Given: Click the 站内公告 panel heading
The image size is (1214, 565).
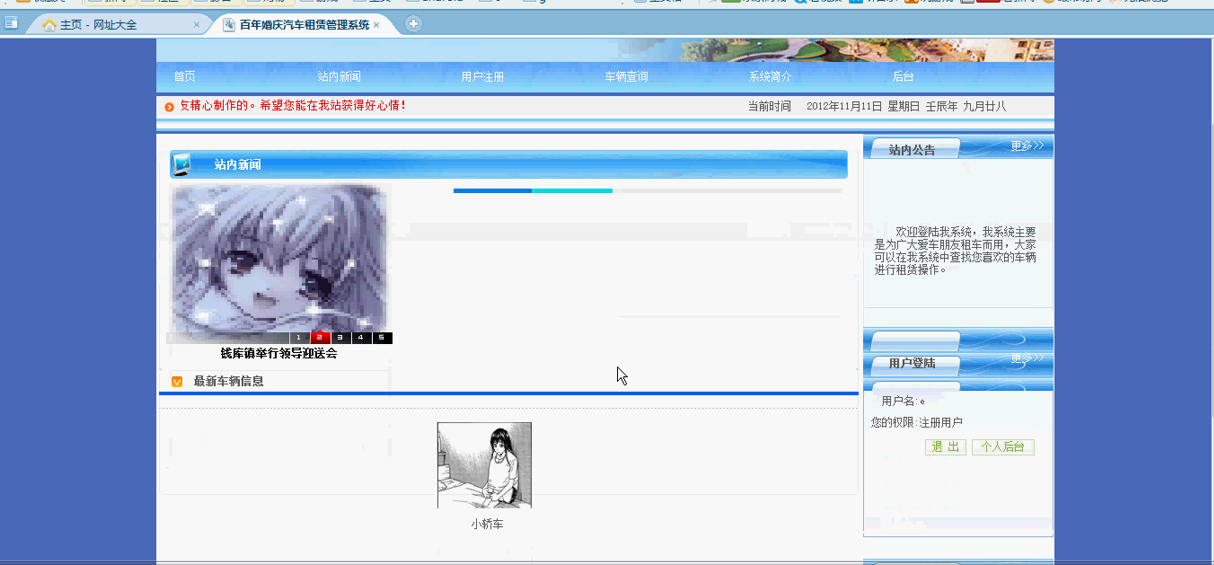Looking at the screenshot, I should pos(912,150).
